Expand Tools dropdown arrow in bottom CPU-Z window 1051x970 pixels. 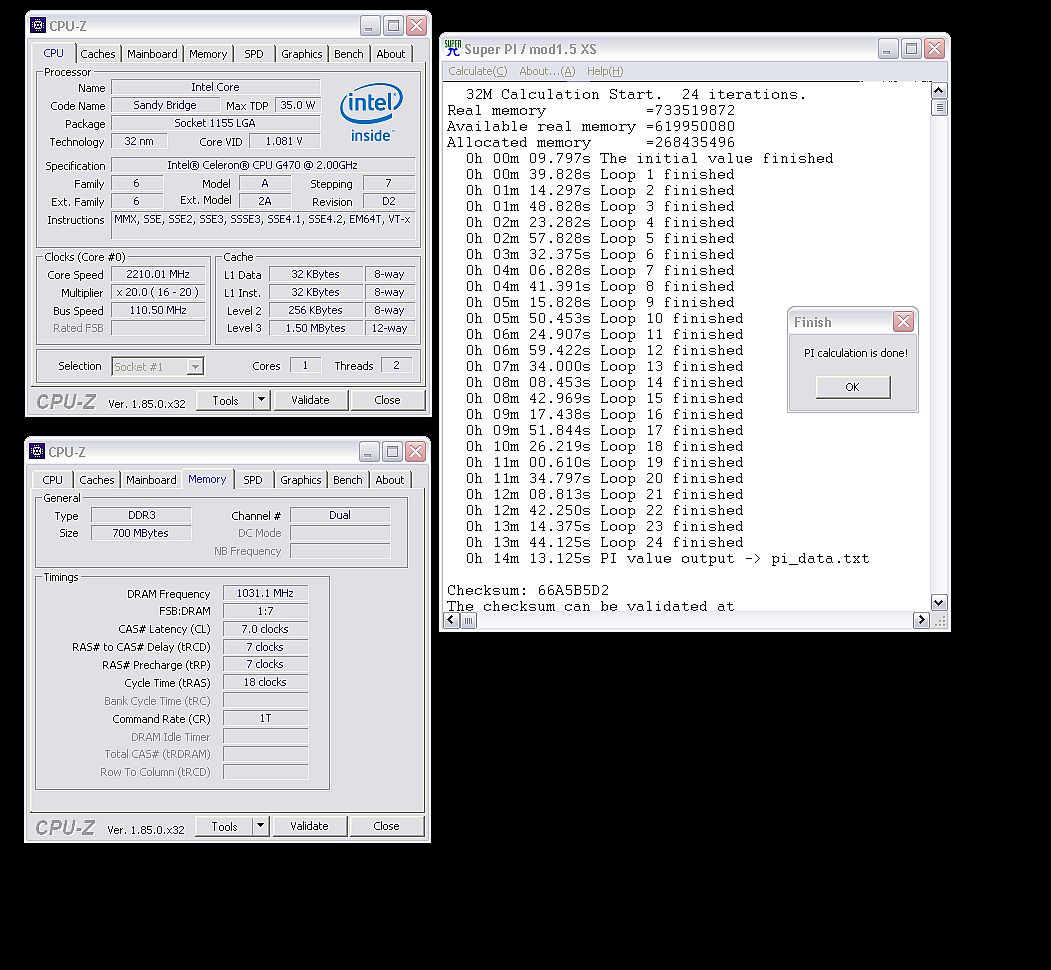pos(260,827)
